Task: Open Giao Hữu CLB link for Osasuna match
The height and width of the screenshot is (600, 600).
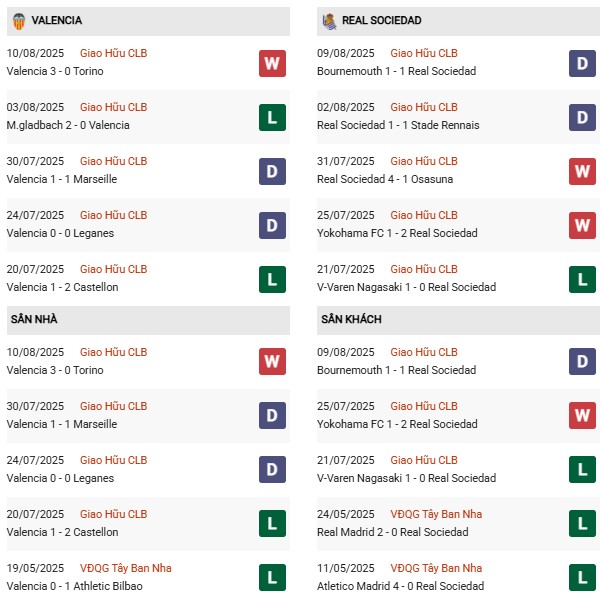Action: (424, 161)
